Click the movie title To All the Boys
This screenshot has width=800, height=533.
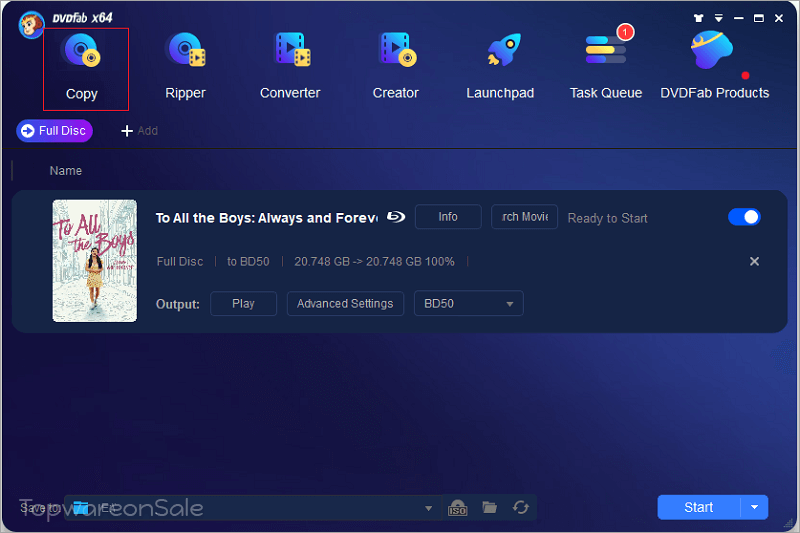coord(266,218)
